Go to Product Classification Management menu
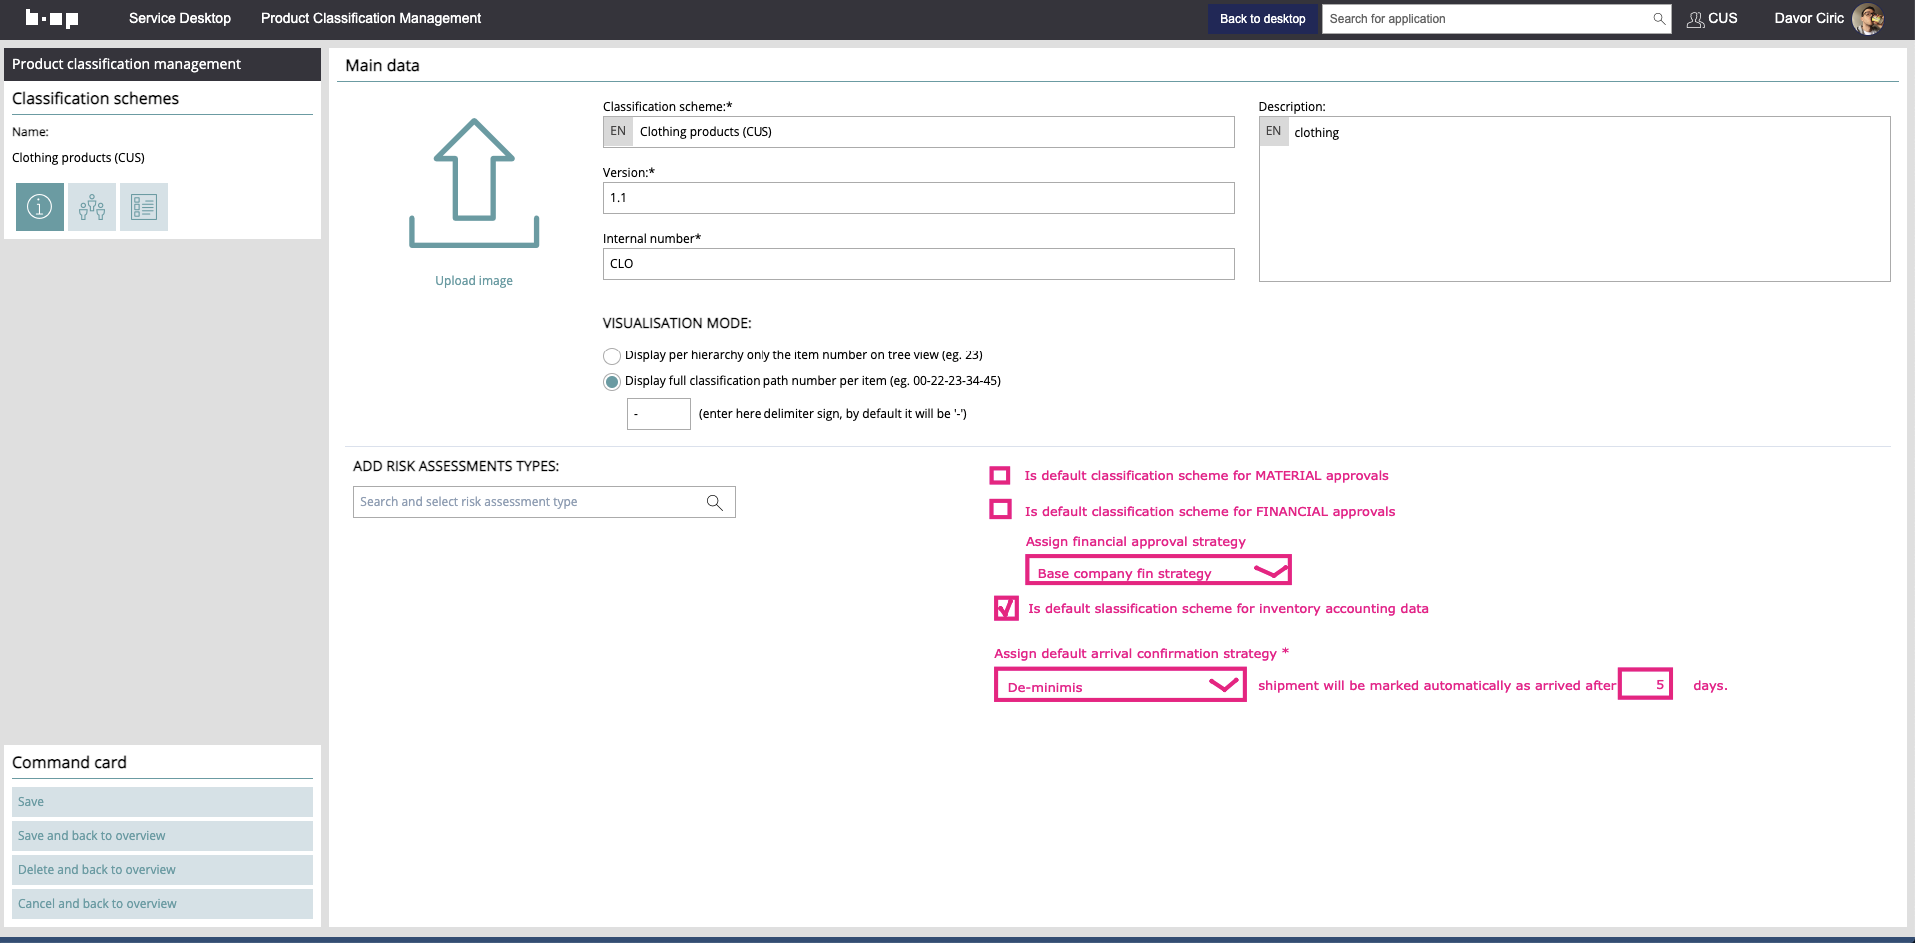Viewport: 1915px width, 943px height. pyautogui.click(x=371, y=19)
